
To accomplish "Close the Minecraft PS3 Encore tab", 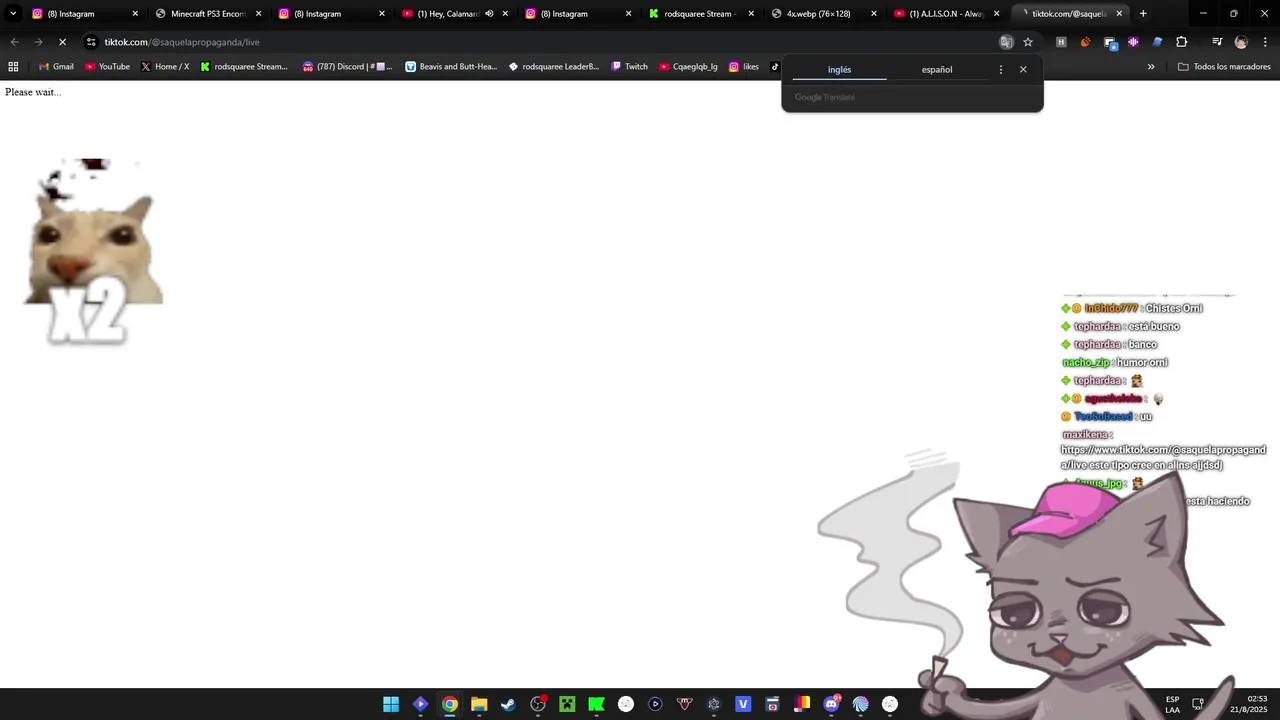I will coord(258,14).
